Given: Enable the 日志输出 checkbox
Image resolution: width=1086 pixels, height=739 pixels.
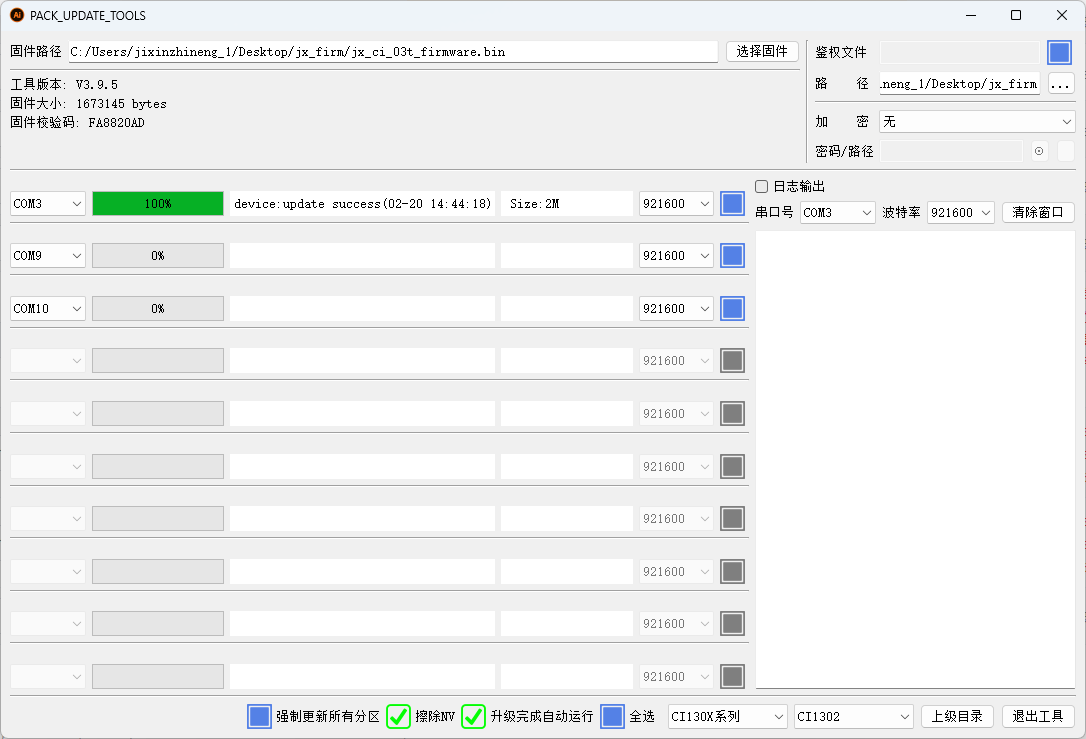Looking at the screenshot, I should (x=762, y=186).
